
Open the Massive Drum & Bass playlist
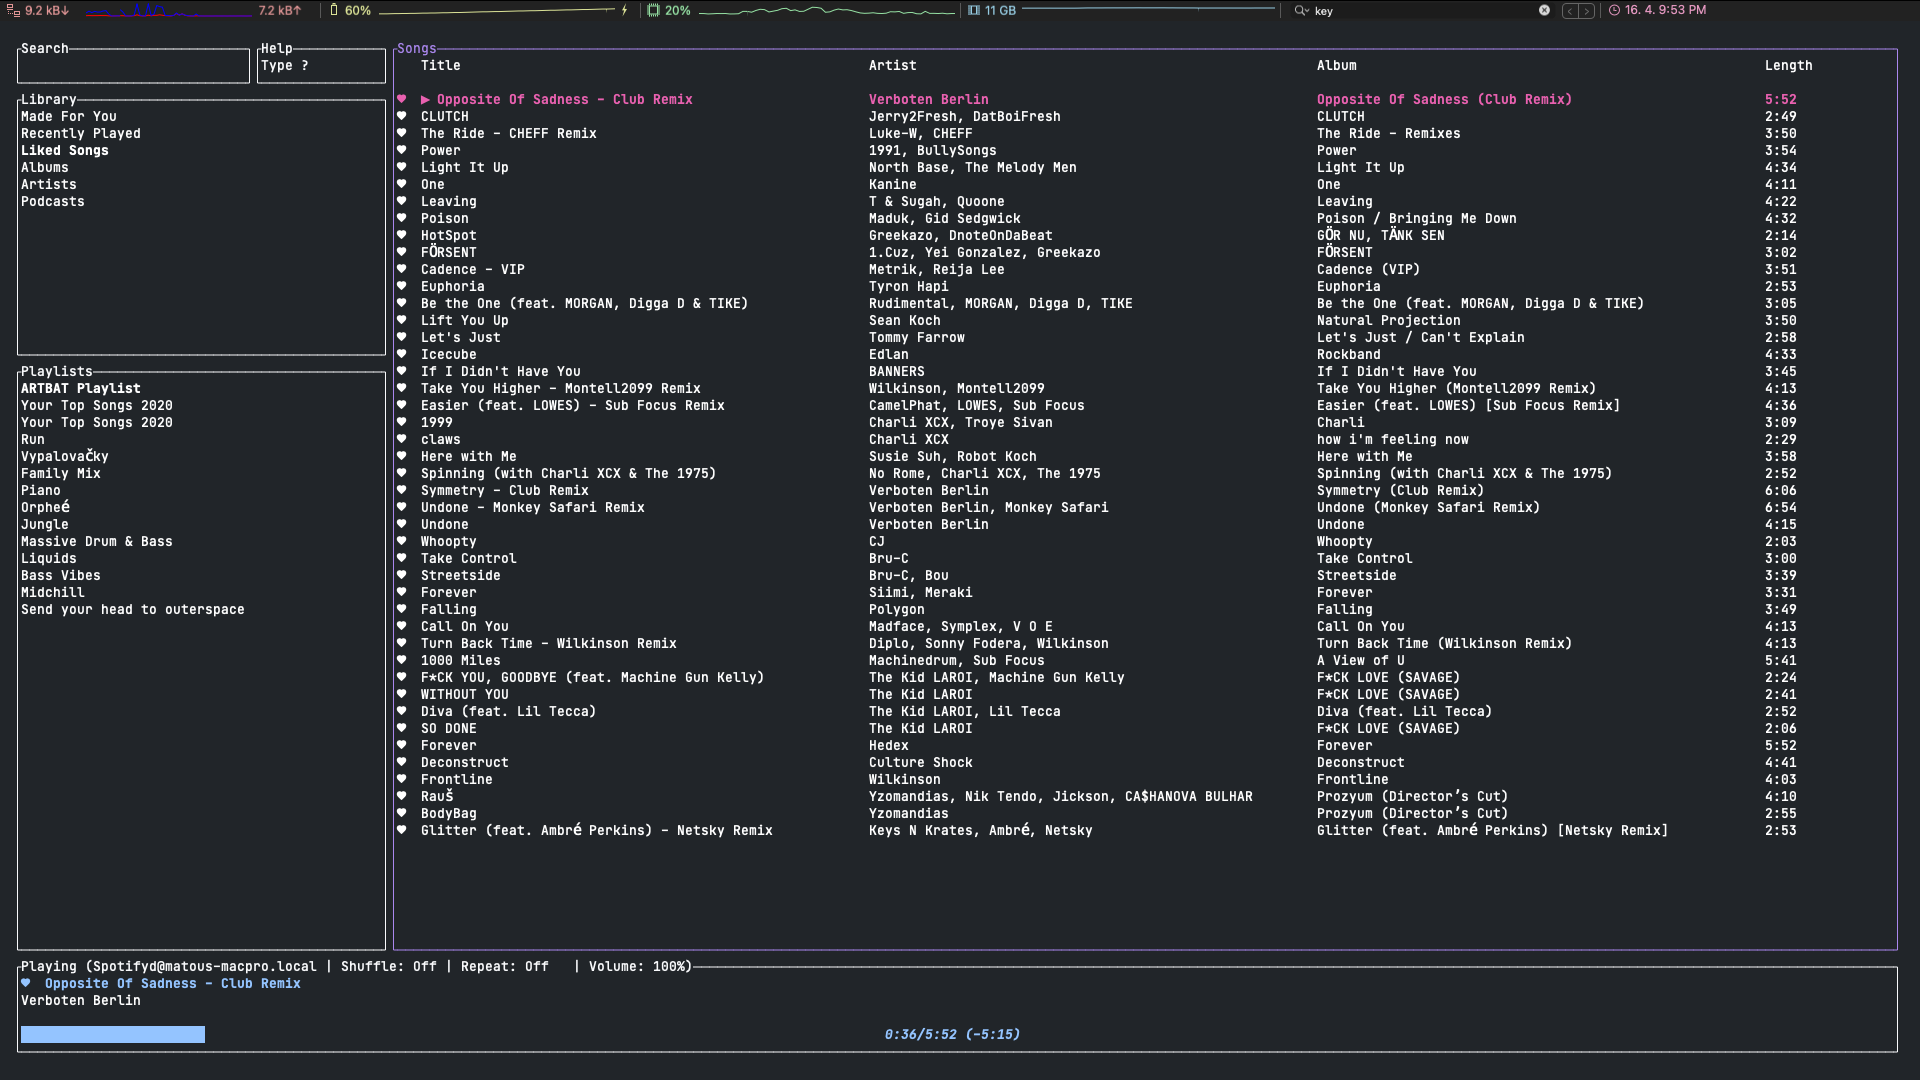pyautogui.click(x=97, y=541)
